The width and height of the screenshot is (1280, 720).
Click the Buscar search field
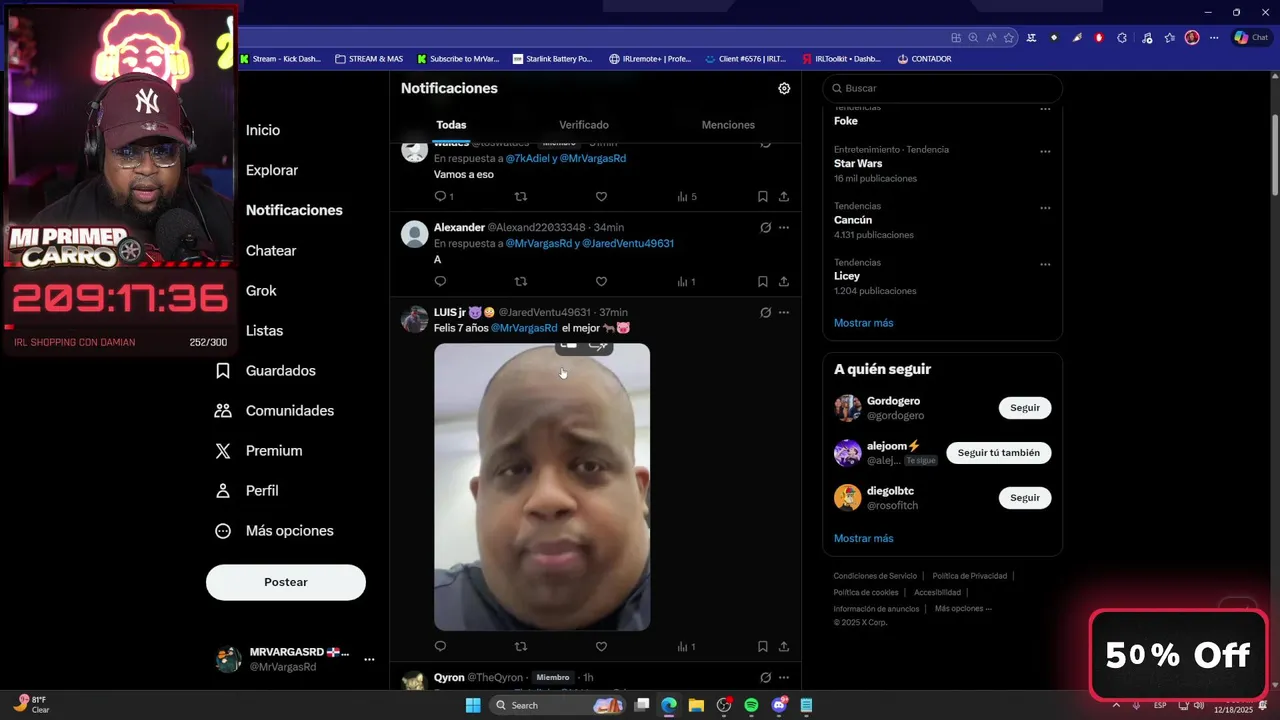click(942, 88)
